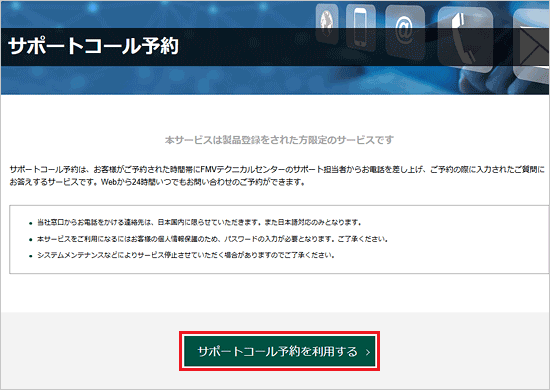Select the paragraph starting サポートコール予約は、お客様が
The image size is (550, 390).
pos(277,176)
